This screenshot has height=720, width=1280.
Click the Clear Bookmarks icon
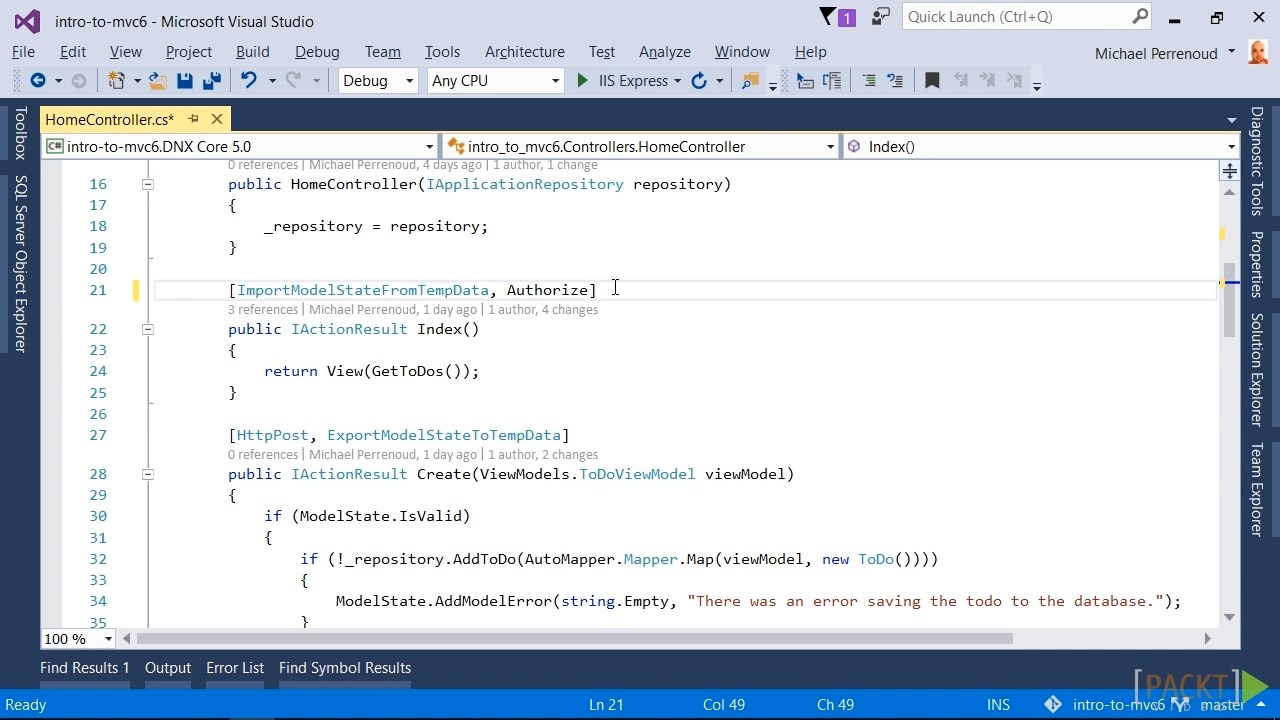click(x=1014, y=81)
